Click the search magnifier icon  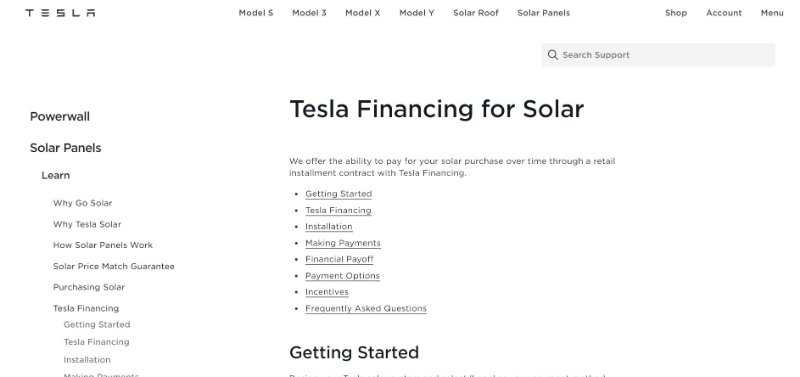(x=553, y=55)
